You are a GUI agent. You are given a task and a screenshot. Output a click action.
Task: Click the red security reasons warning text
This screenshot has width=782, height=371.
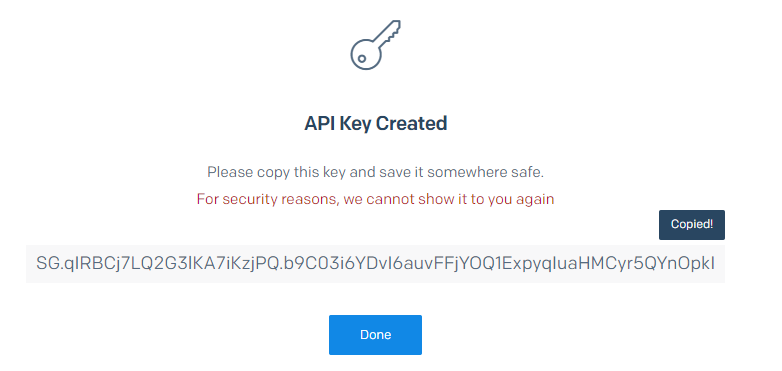375,199
